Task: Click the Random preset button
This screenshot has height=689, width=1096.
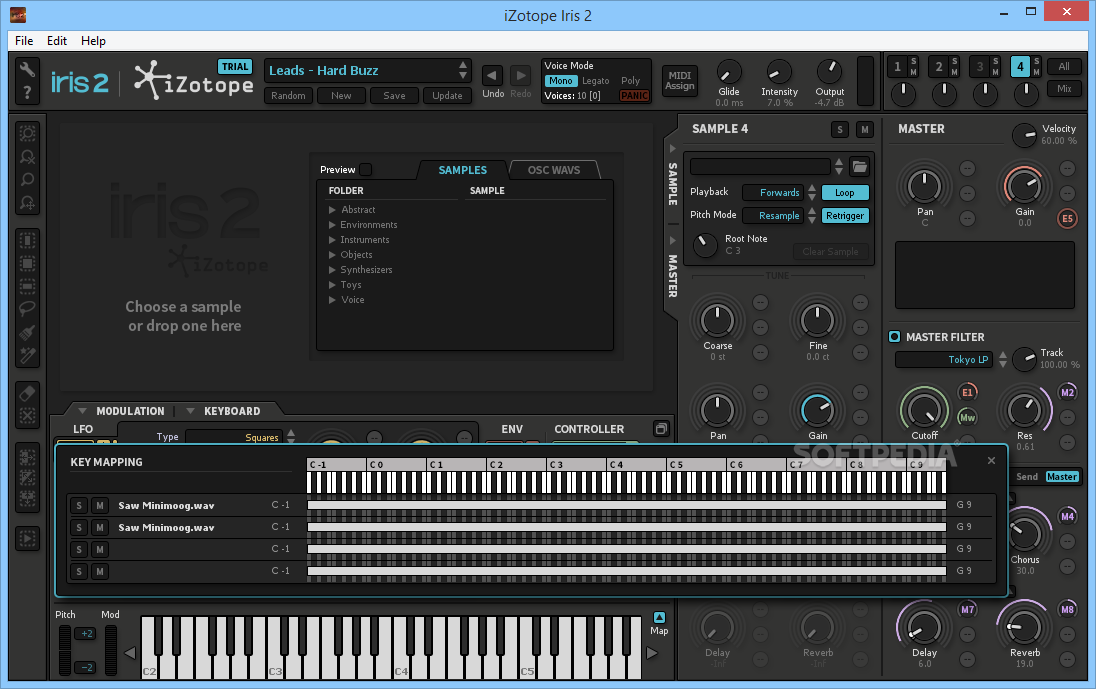Action: [288, 96]
